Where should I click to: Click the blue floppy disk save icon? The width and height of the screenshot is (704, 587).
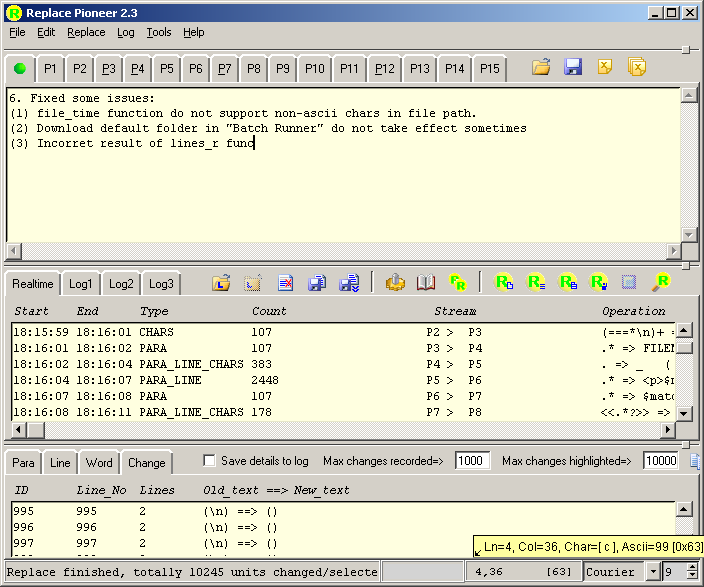coord(573,68)
